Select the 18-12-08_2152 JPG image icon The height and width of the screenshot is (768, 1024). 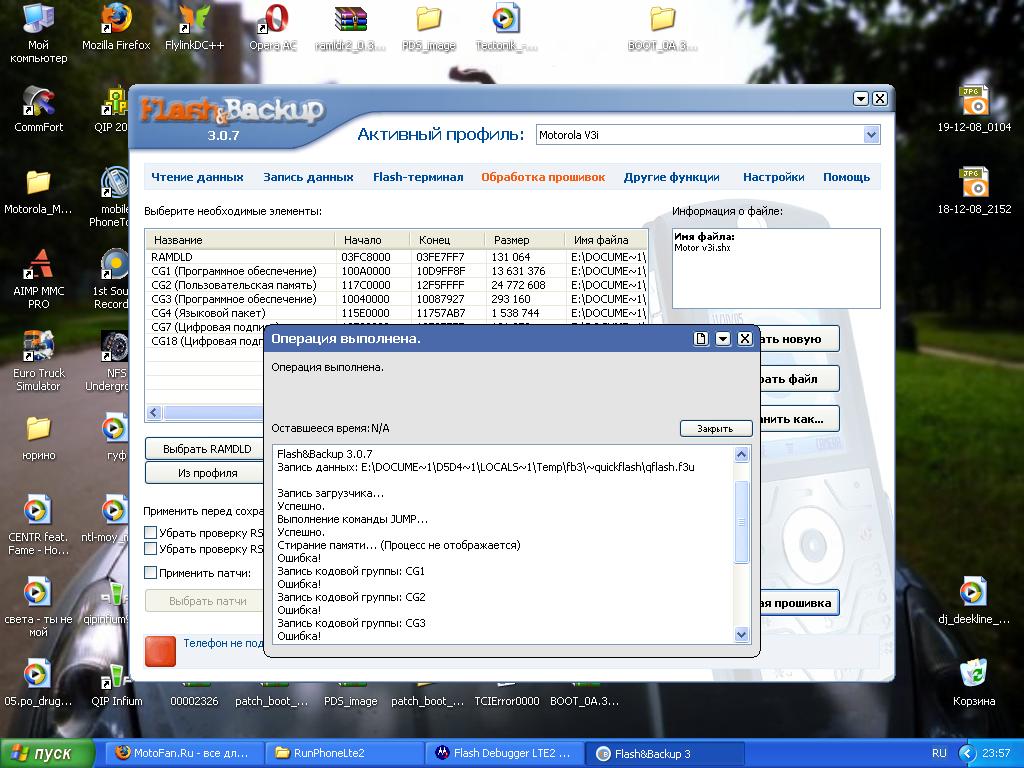(x=974, y=191)
